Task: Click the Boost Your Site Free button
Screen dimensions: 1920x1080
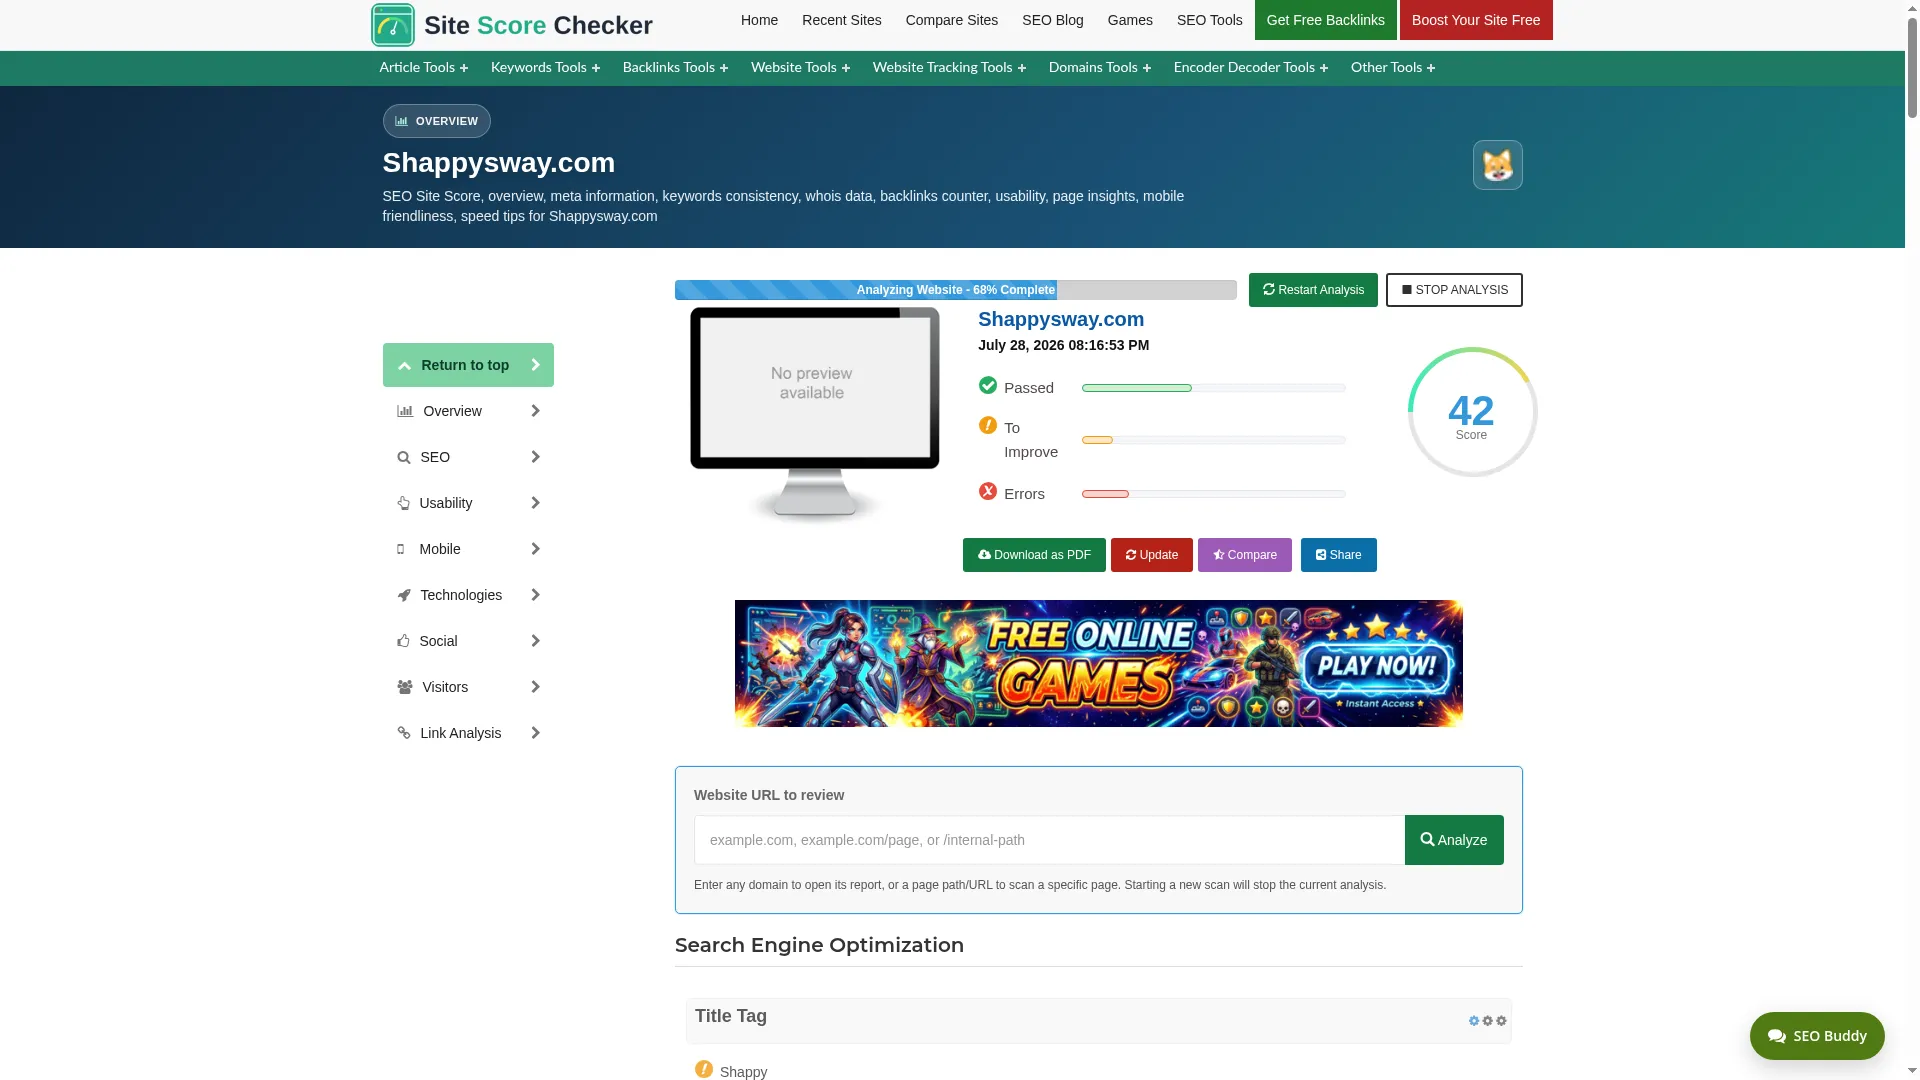Action: point(1475,20)
